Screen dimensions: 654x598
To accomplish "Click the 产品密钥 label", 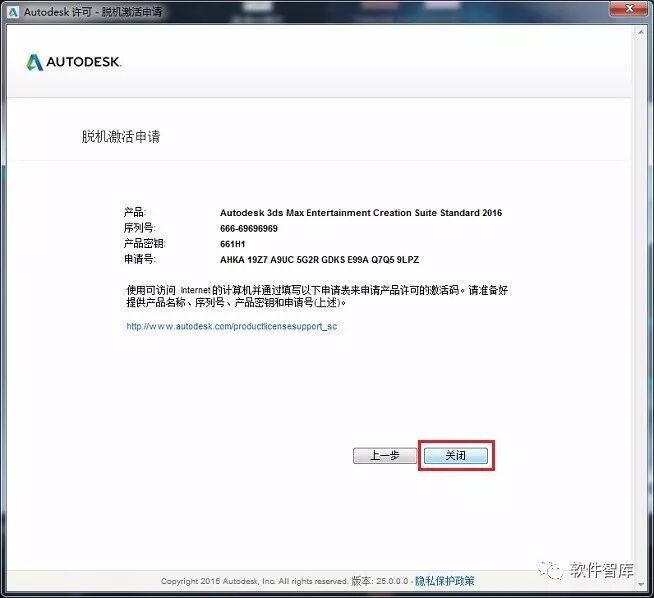I will (144, 244).
